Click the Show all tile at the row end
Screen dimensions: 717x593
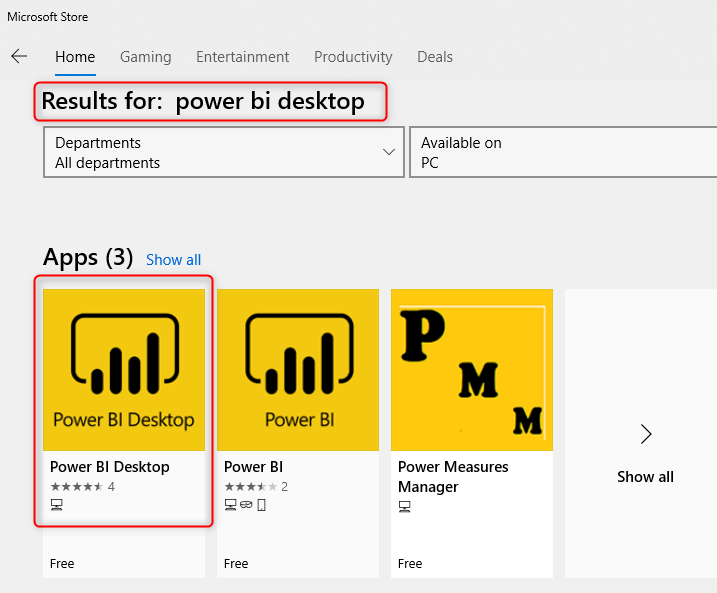645,477
